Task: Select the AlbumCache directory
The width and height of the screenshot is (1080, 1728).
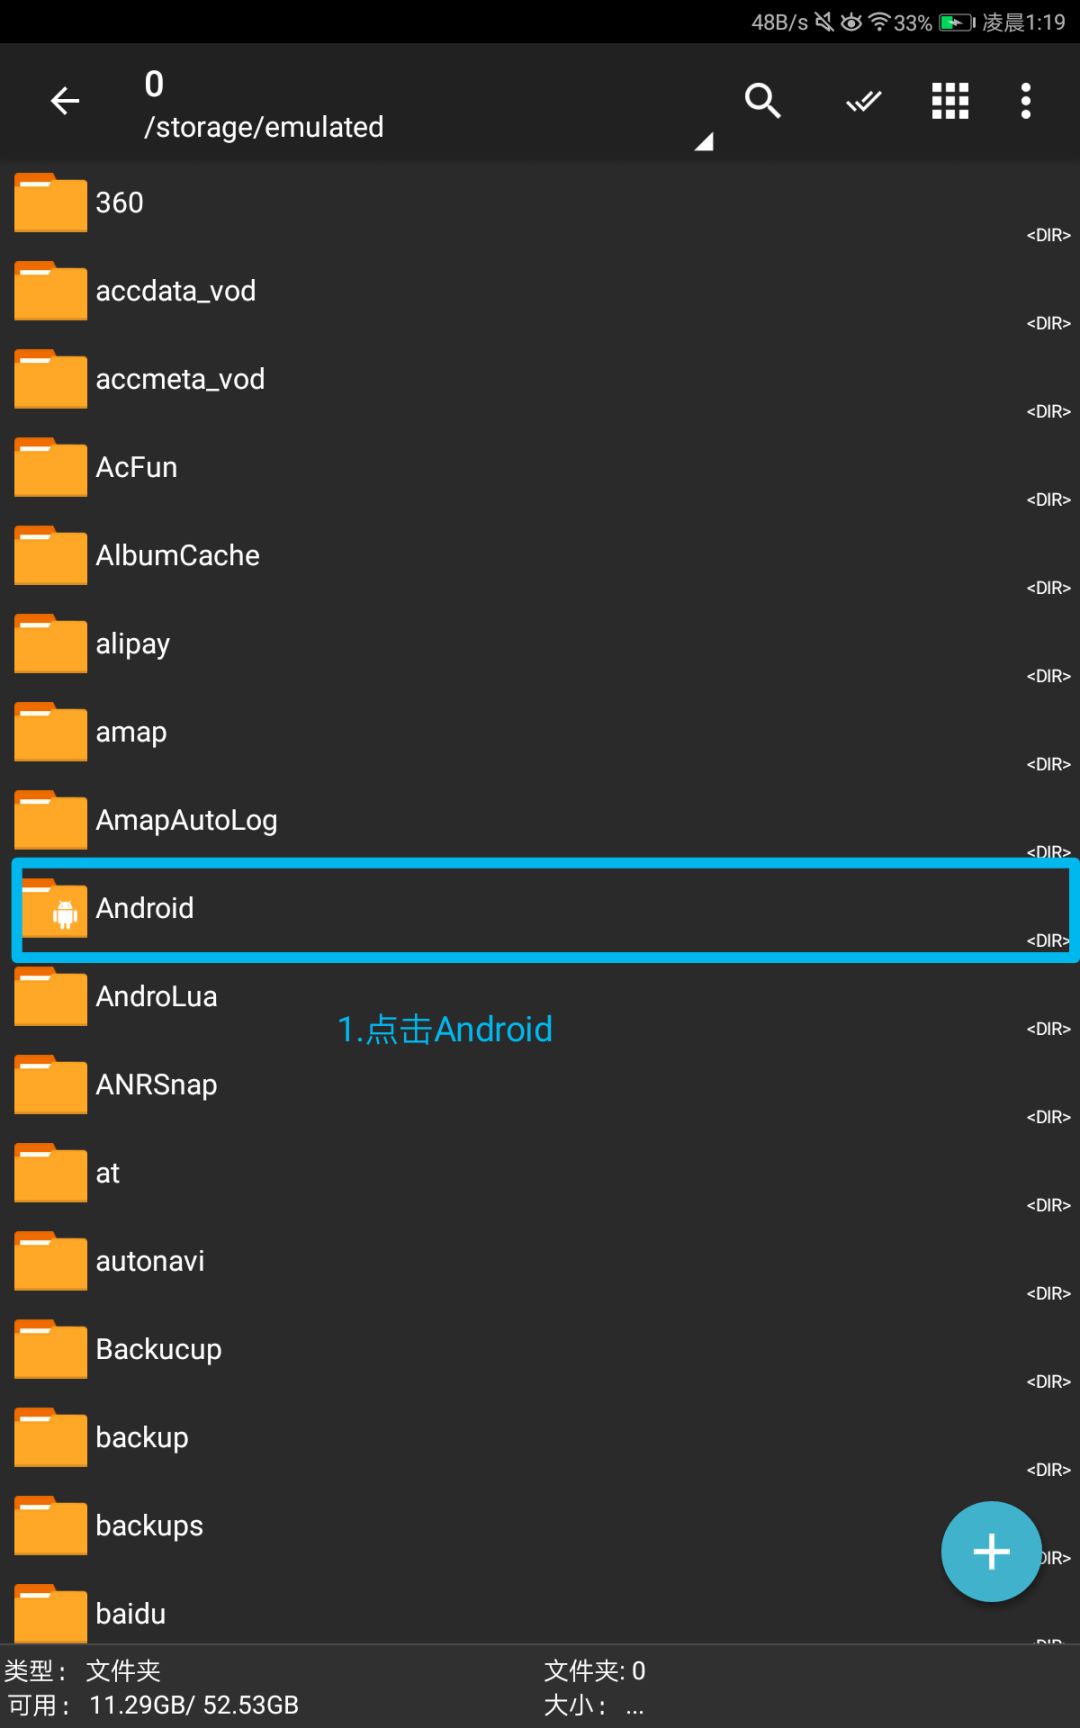Action: 178,556
